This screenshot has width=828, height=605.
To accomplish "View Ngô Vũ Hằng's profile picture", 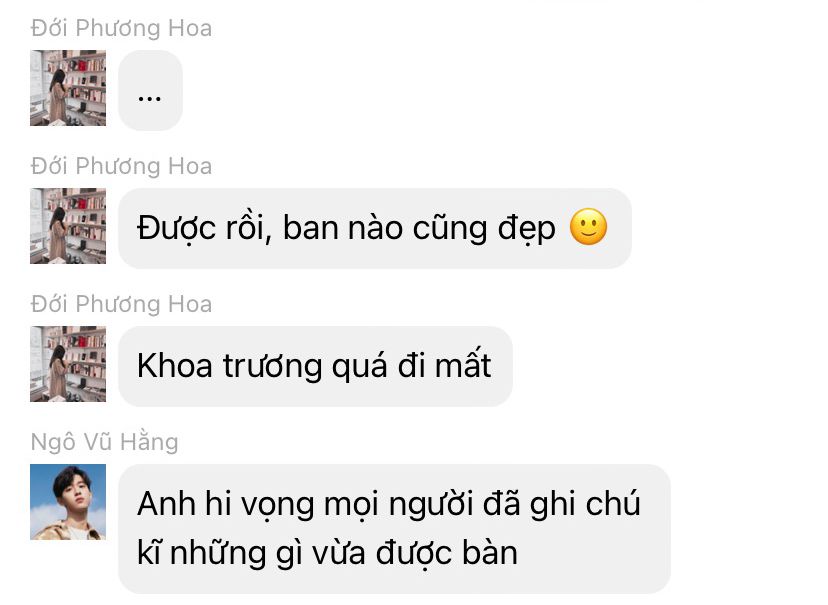I will (68, 502).
